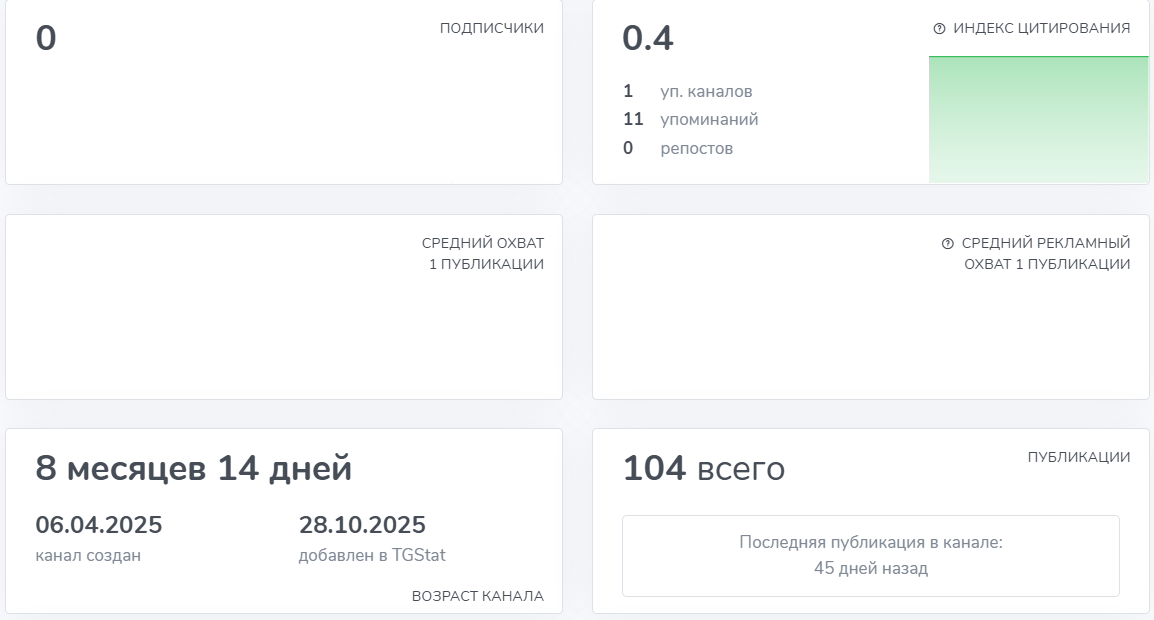The height and width of the screenshot is (620, 1154).
Task: Click the 8 месяцев 14 дней heading
Action: click(194, 468)
